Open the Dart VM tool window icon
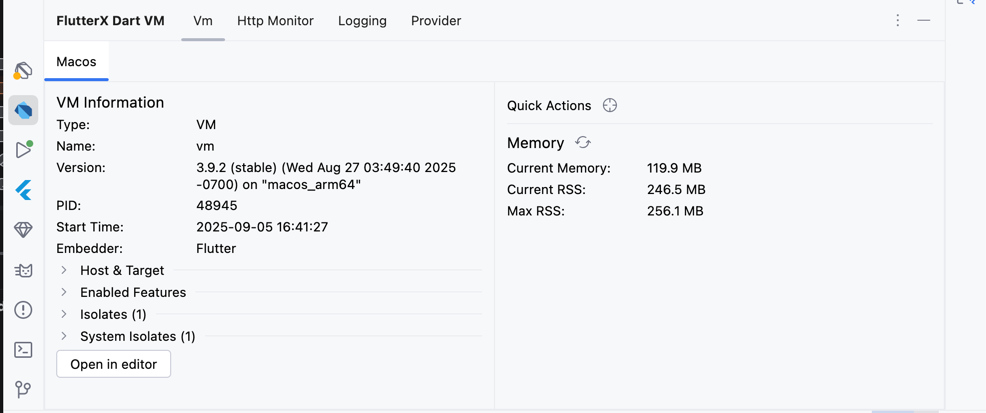Image resolution: width=986 pixels, height=413 pixels. (x=23, y=110)
